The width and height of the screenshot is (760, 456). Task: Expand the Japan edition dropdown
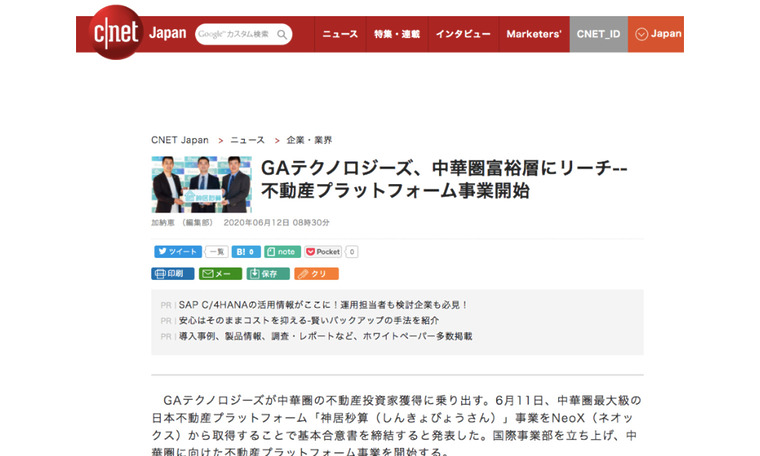tap(656, 34)
